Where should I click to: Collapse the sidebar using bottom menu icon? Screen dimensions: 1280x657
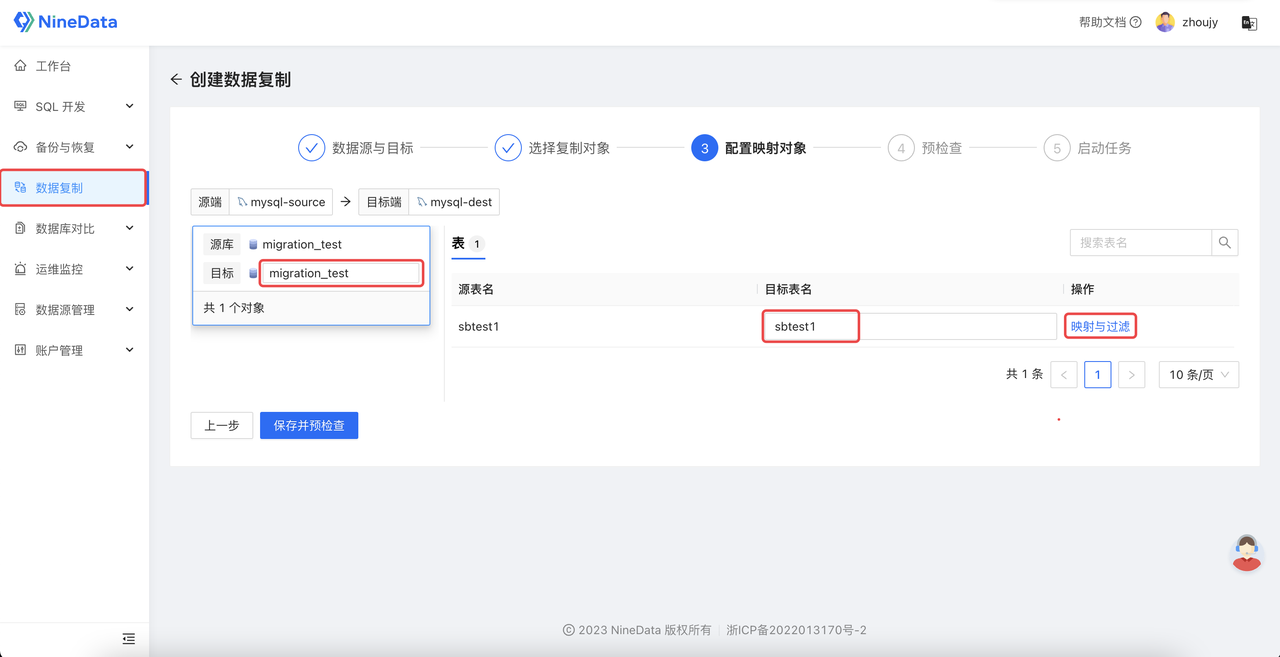click(x=129, y=638)
